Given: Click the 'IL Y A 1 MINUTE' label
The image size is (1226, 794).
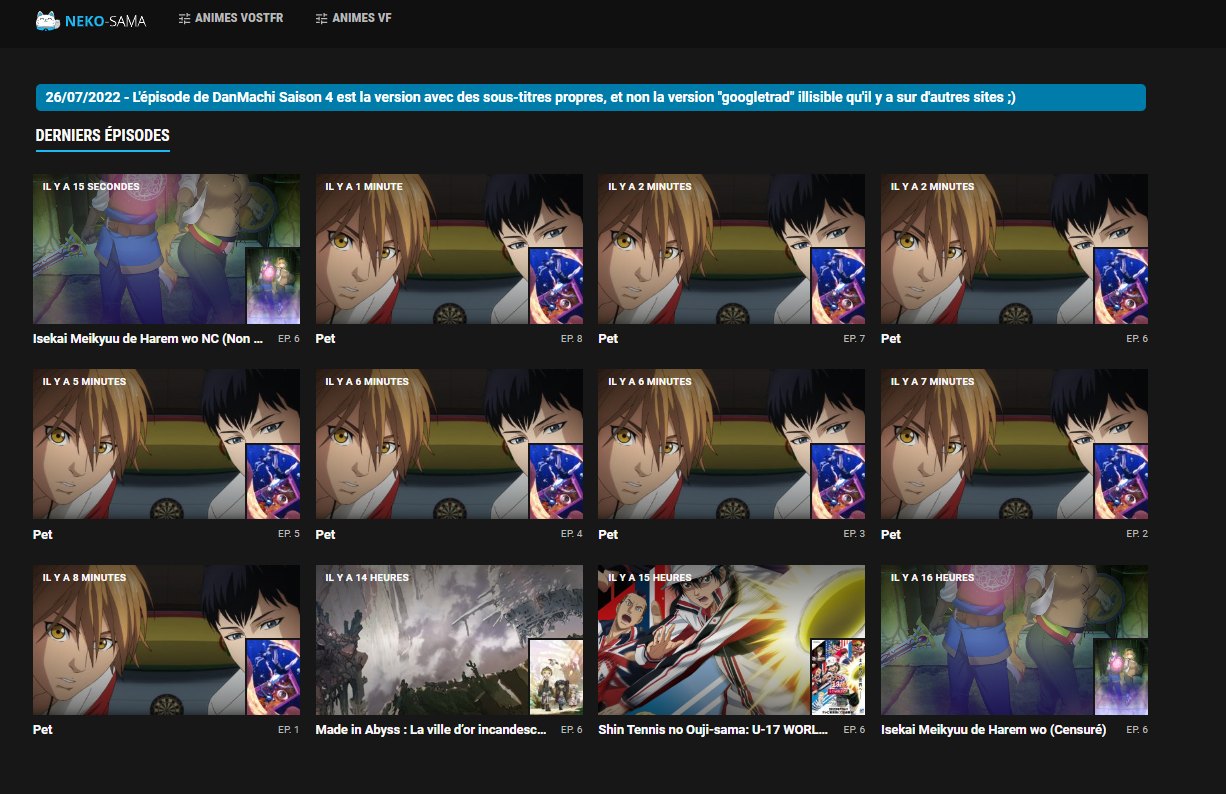Looking at the screenshot, I should pyautogui.click(x=364, y=187).
